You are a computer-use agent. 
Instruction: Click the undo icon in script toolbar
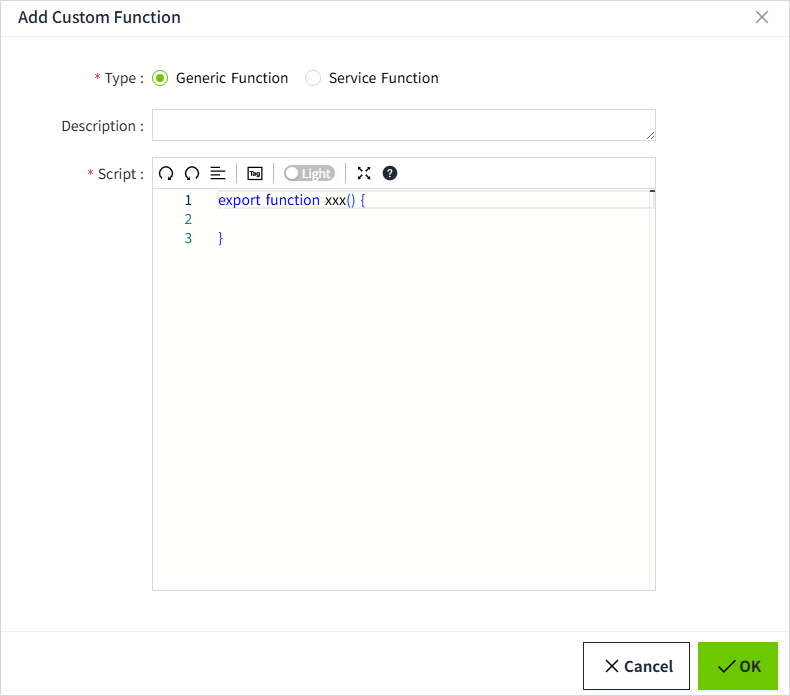(x=166, y=173)
